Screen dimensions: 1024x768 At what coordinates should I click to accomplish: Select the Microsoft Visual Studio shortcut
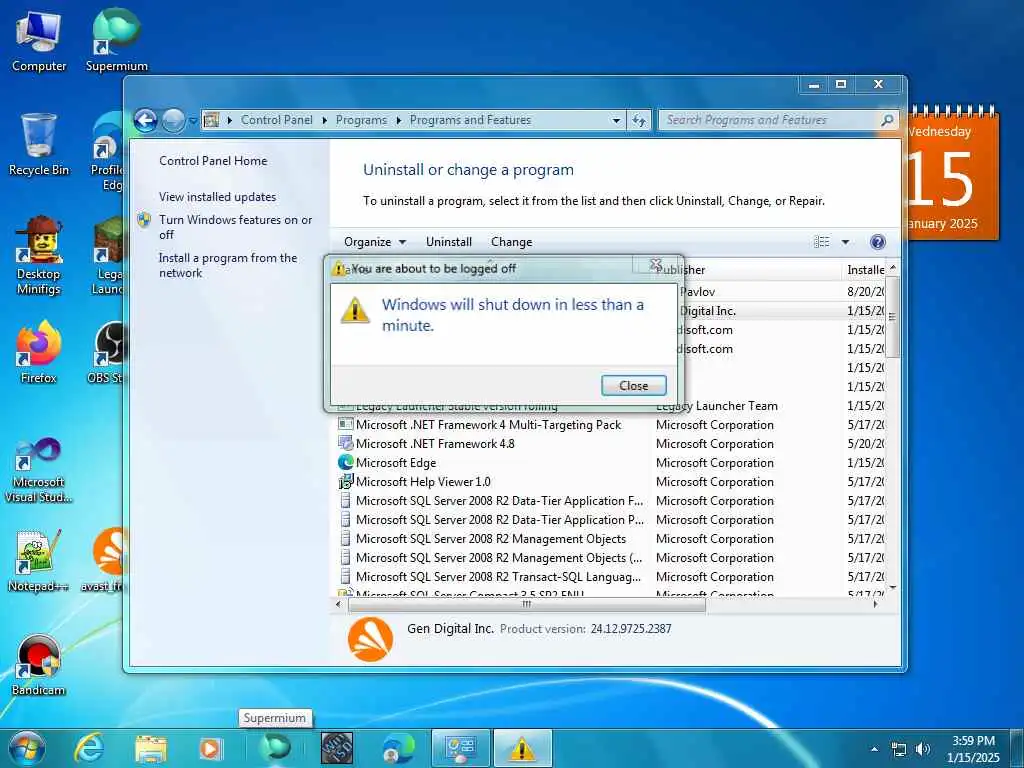click(x=39, y=470)
